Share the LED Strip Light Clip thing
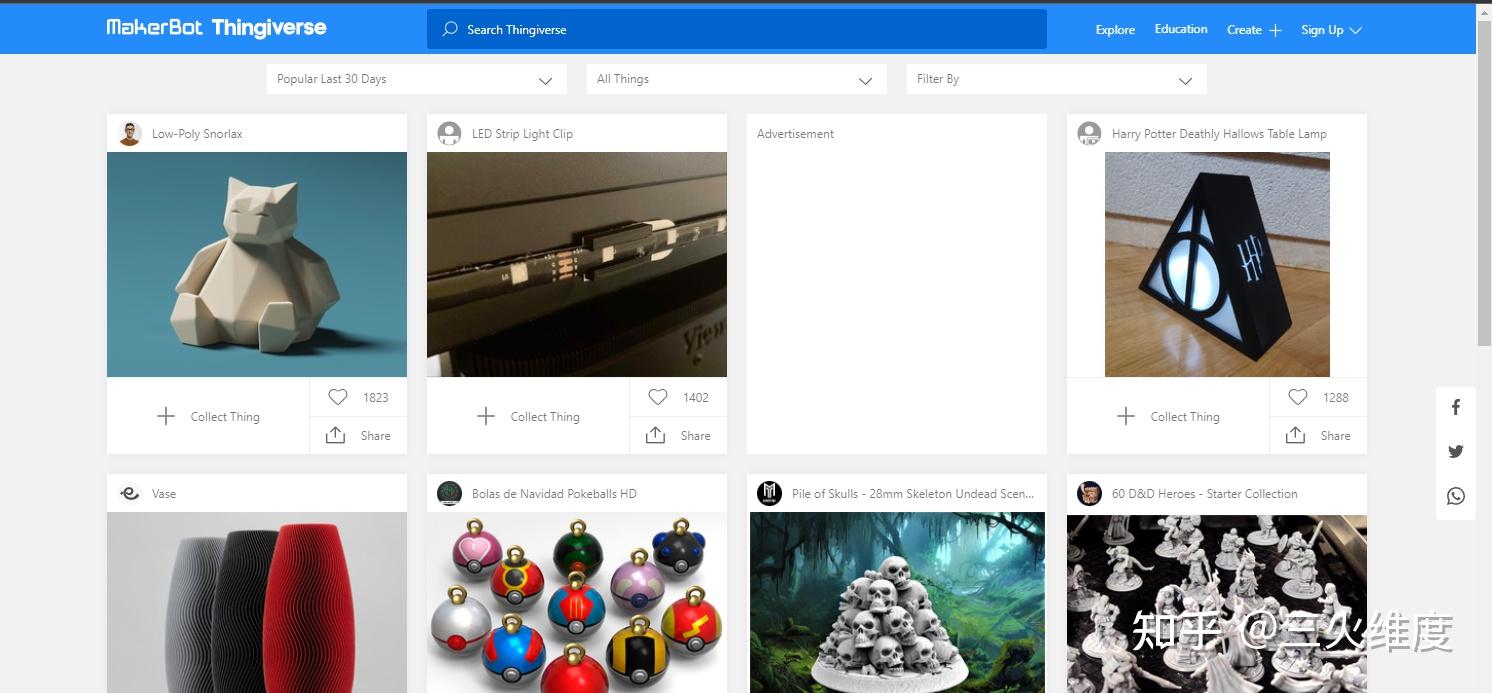This screenshot has width=1492, height=693. [x=679, y=435]
